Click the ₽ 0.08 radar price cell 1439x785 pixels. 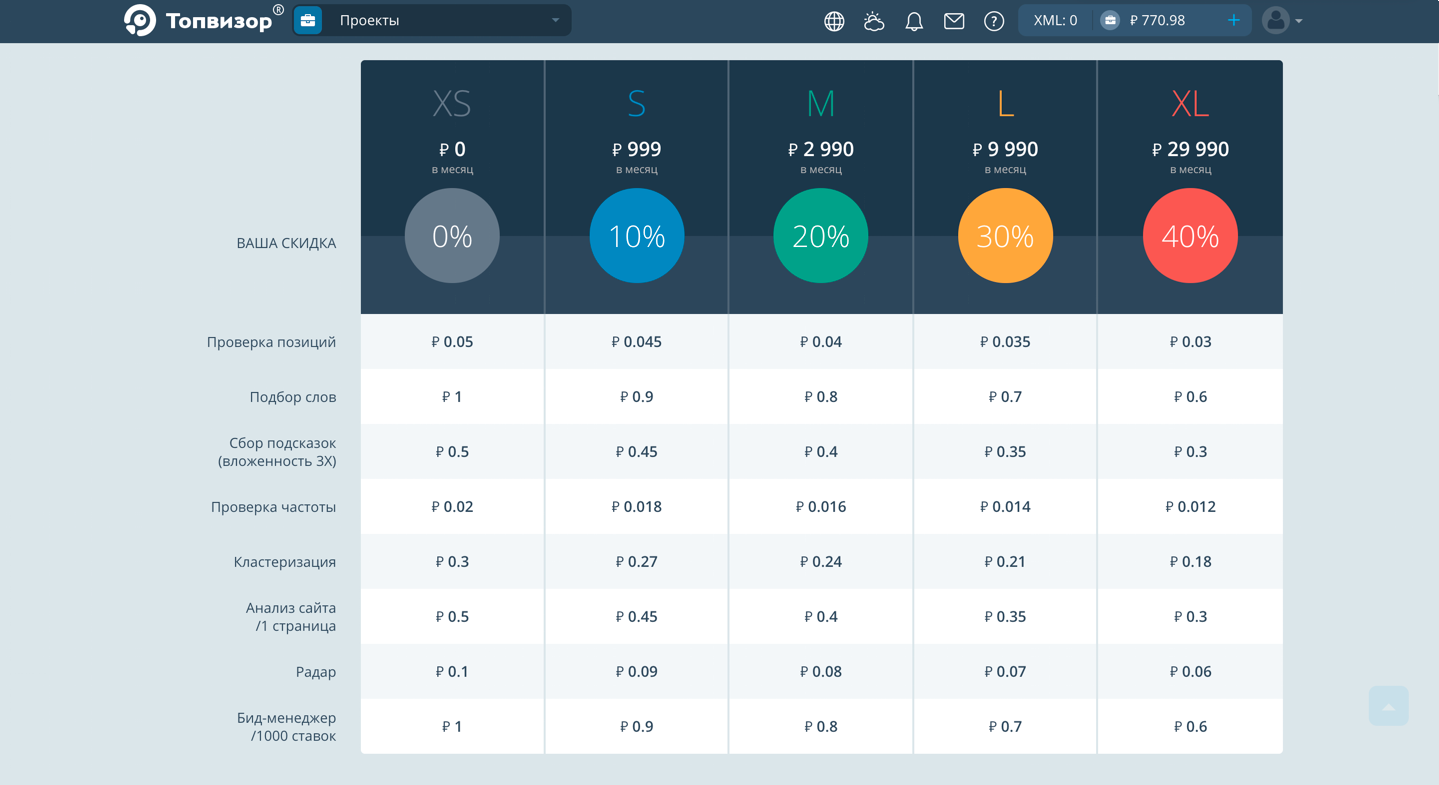click(x=821, y=672)
